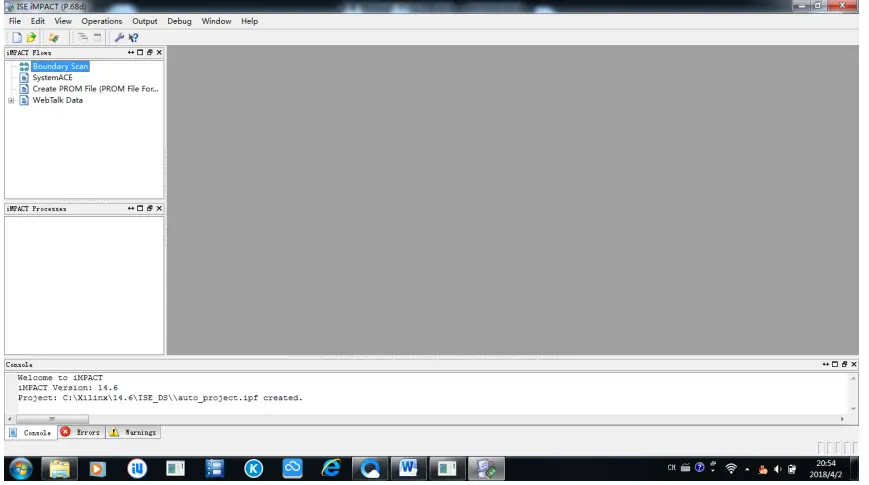The width and height of the screenshot is (869, 485).
Task: Click the auto_project.ipf created console line
Action: (x=160, y=398)
